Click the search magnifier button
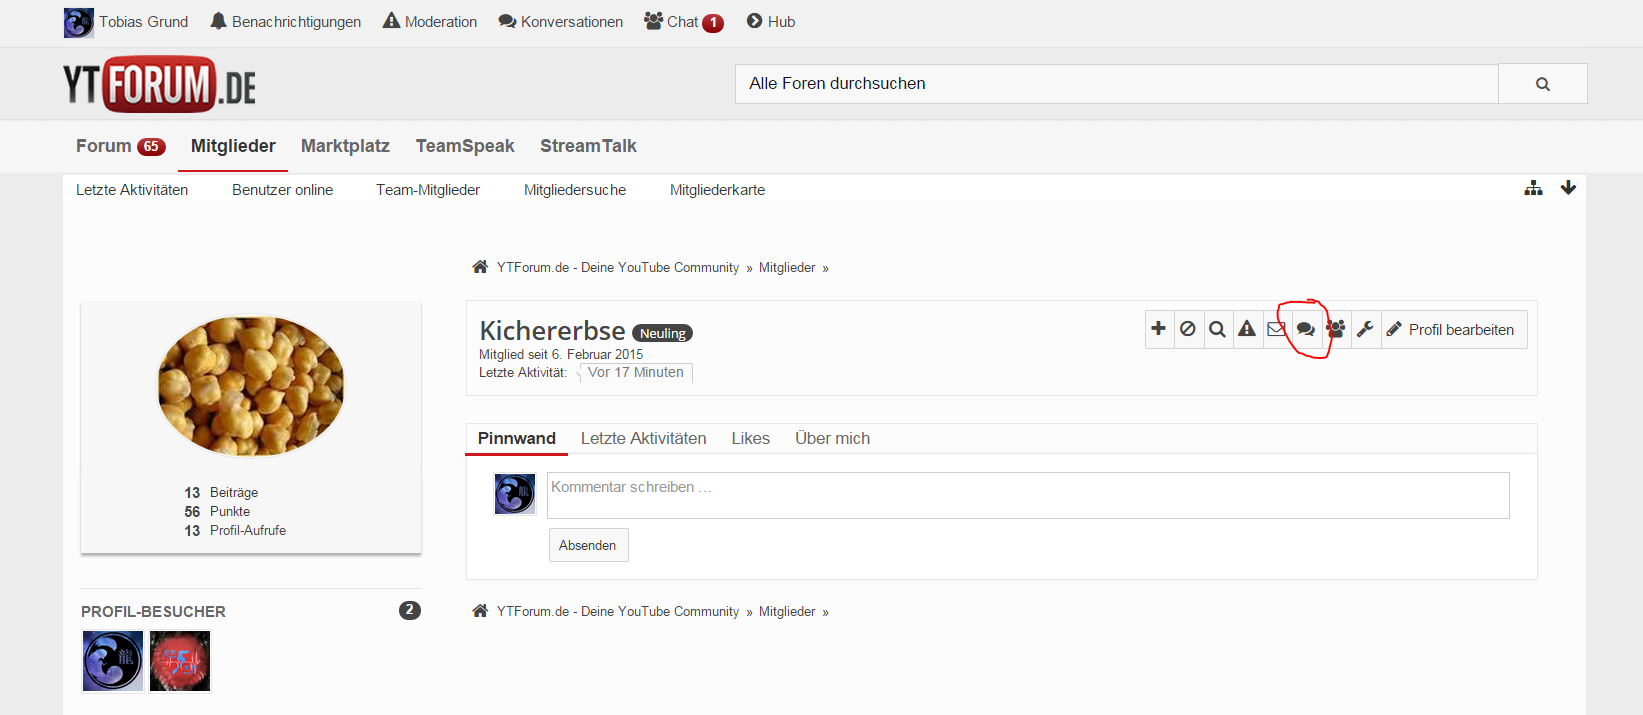Viewport: 1643px width, 715px height. 1542,84
